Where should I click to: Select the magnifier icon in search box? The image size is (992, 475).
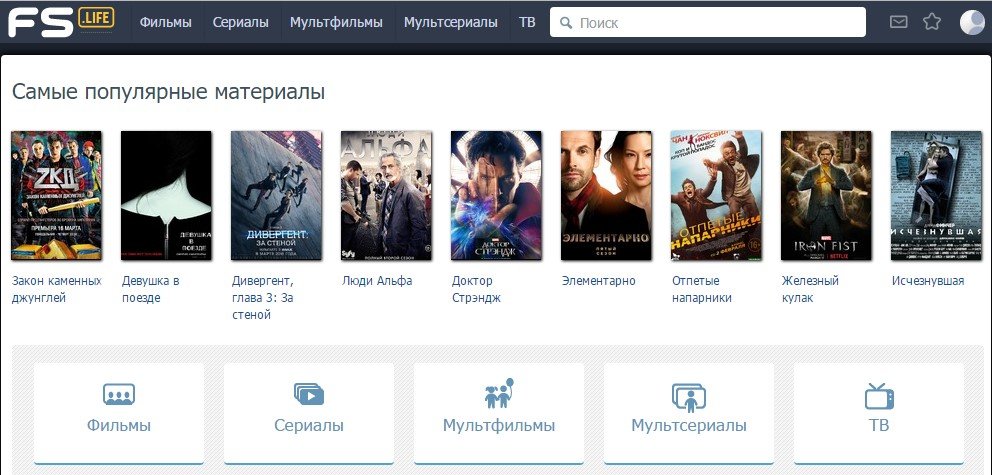pyautogui.click(x=566, y=23)
